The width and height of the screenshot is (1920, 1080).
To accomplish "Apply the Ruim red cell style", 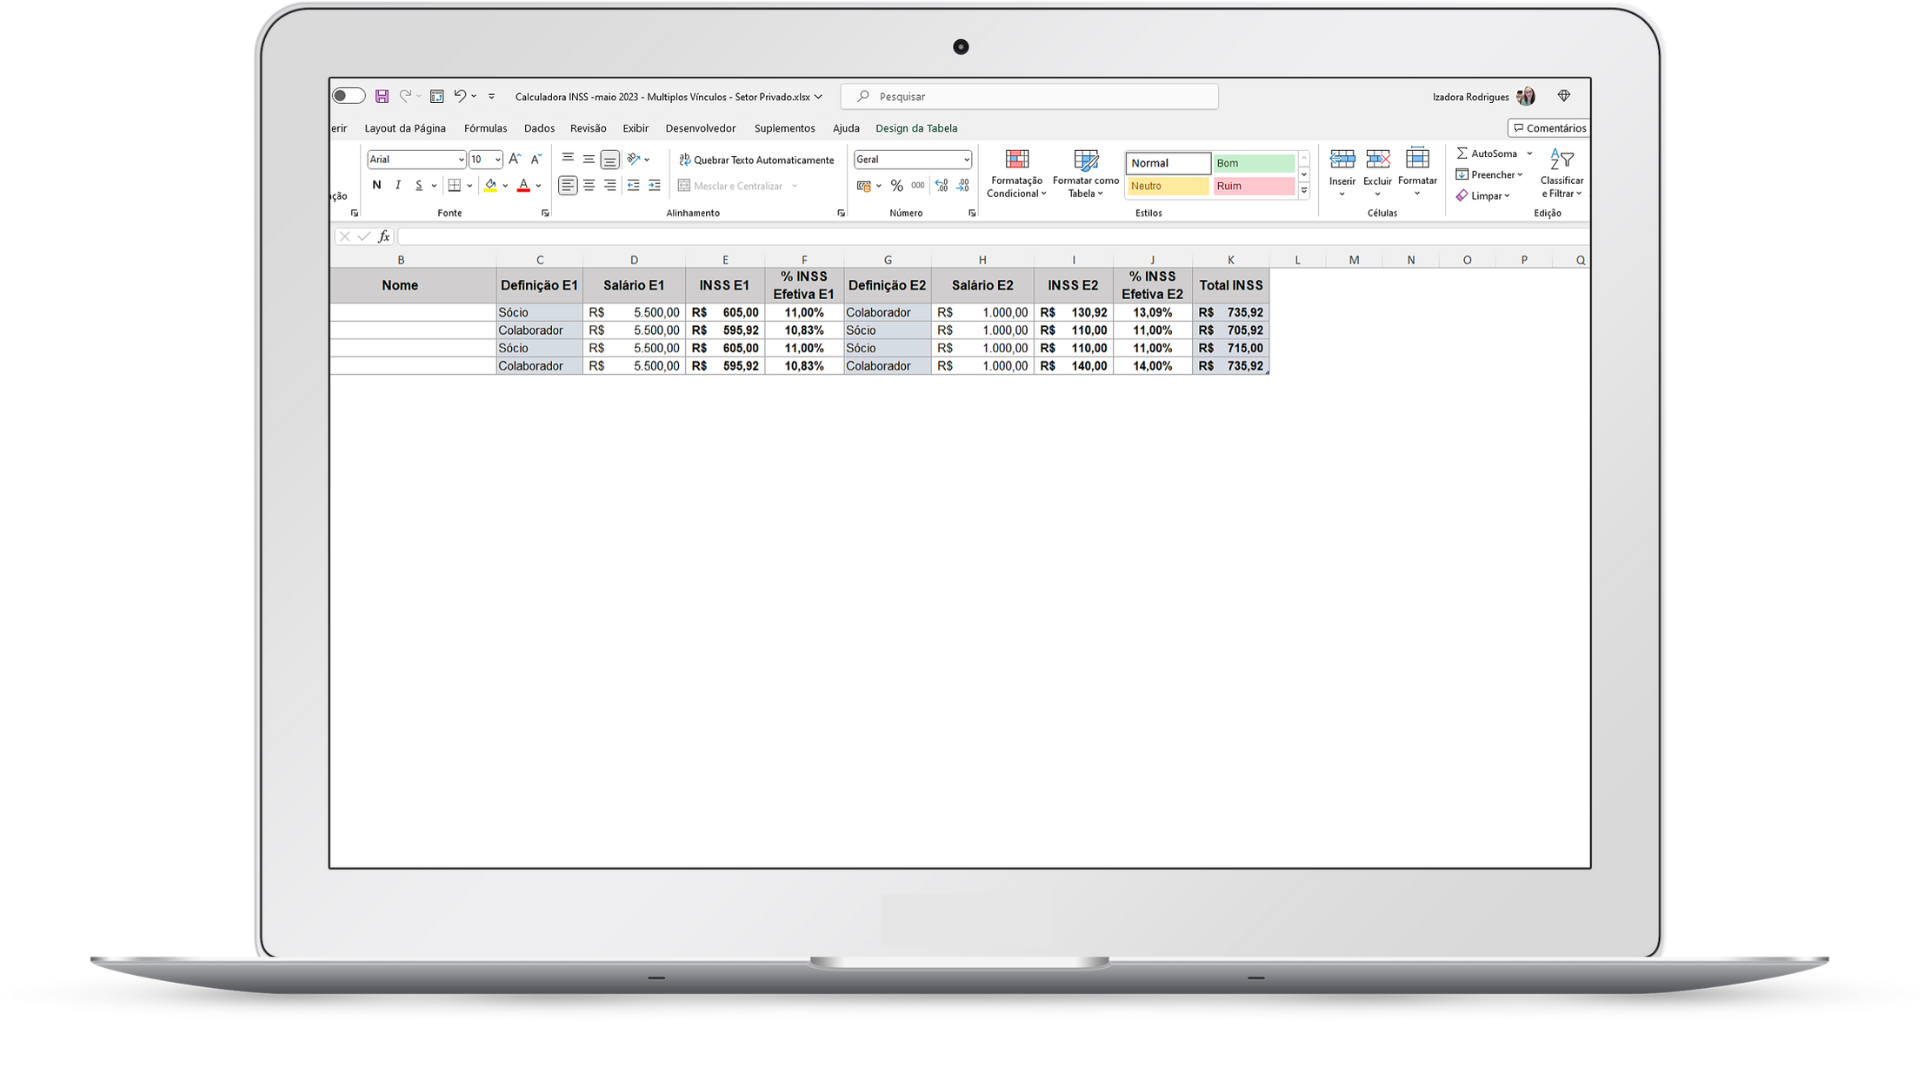I will pyautogui.click(x=1254, y=186).
